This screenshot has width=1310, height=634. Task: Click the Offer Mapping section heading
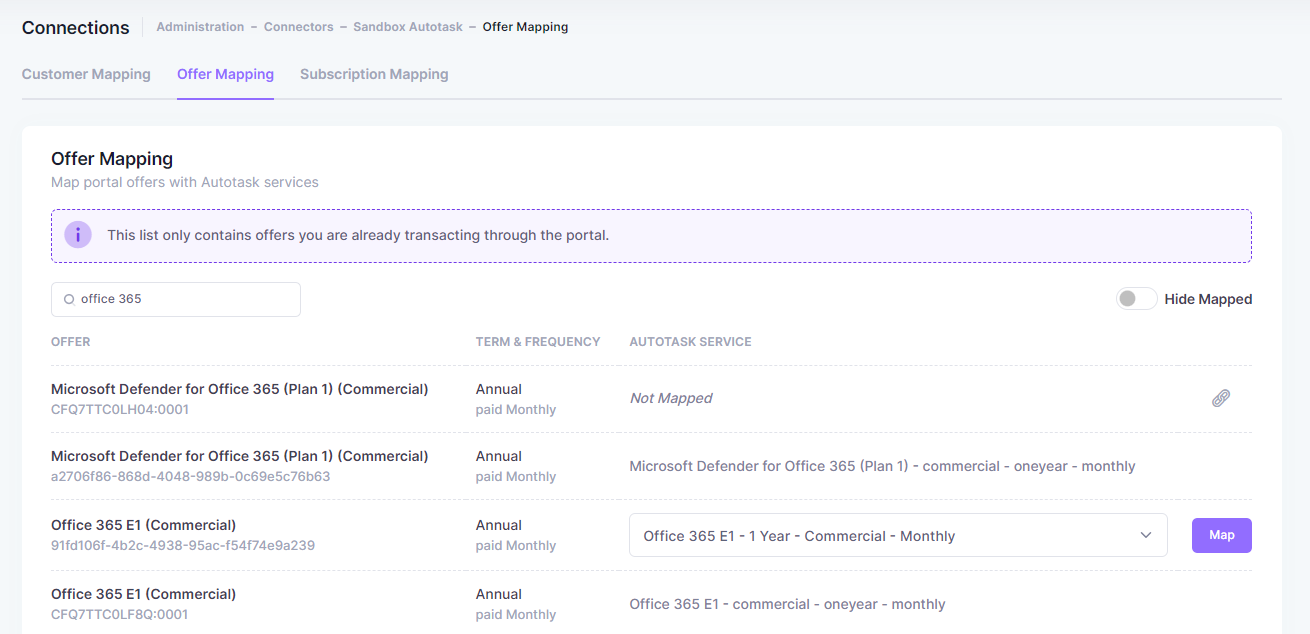112,159
